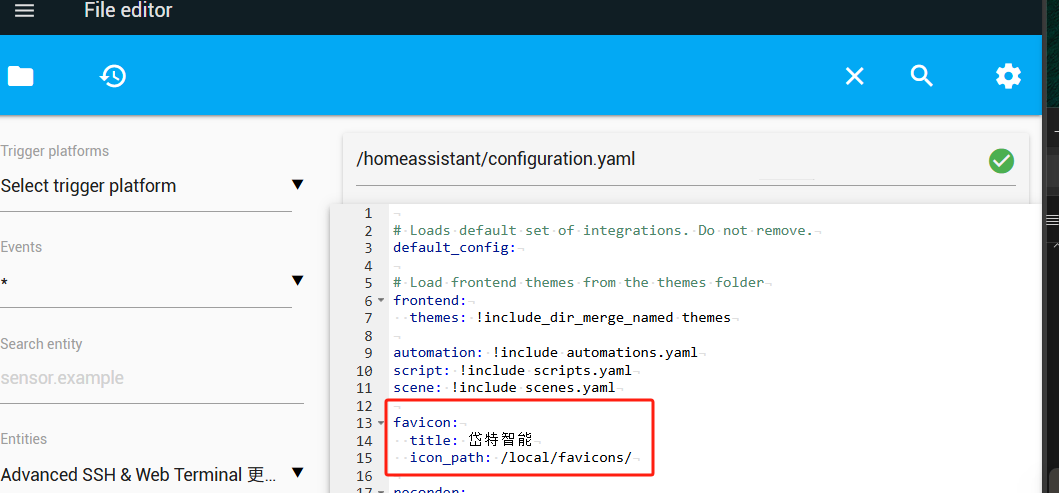This screenshot has height=493, width=1059.
Task: Click line number 9 in gutter
Action: click(x=367, y=353)
